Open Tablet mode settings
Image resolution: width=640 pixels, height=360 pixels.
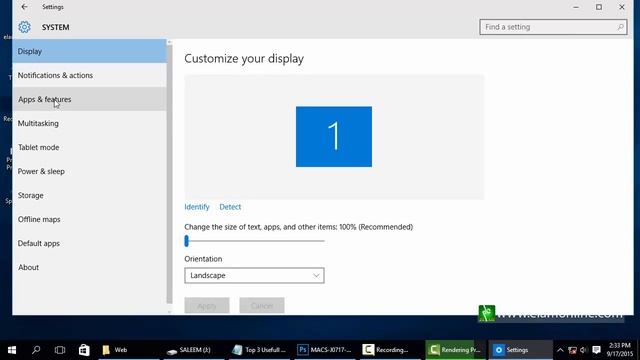(89, 147)
